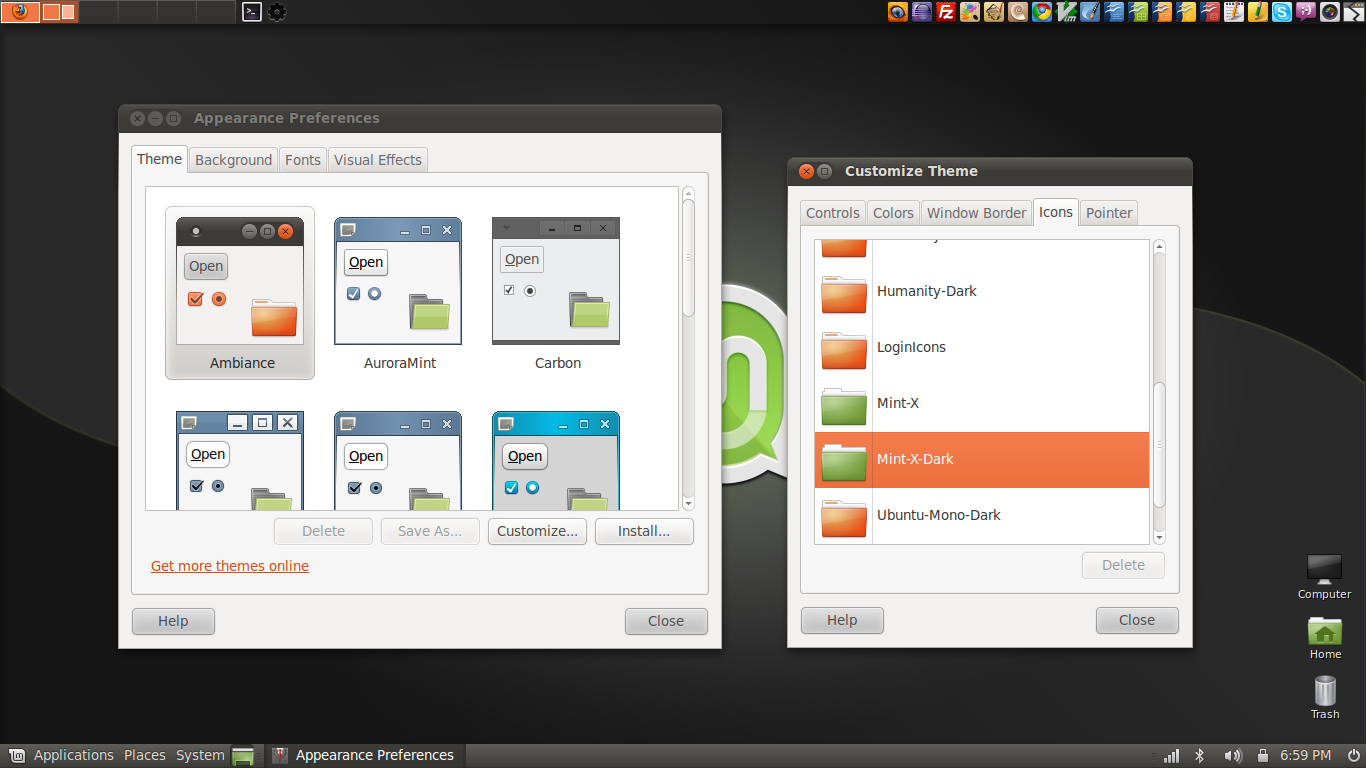Click Help in Appearance Preferences window

tap(173, 621)
